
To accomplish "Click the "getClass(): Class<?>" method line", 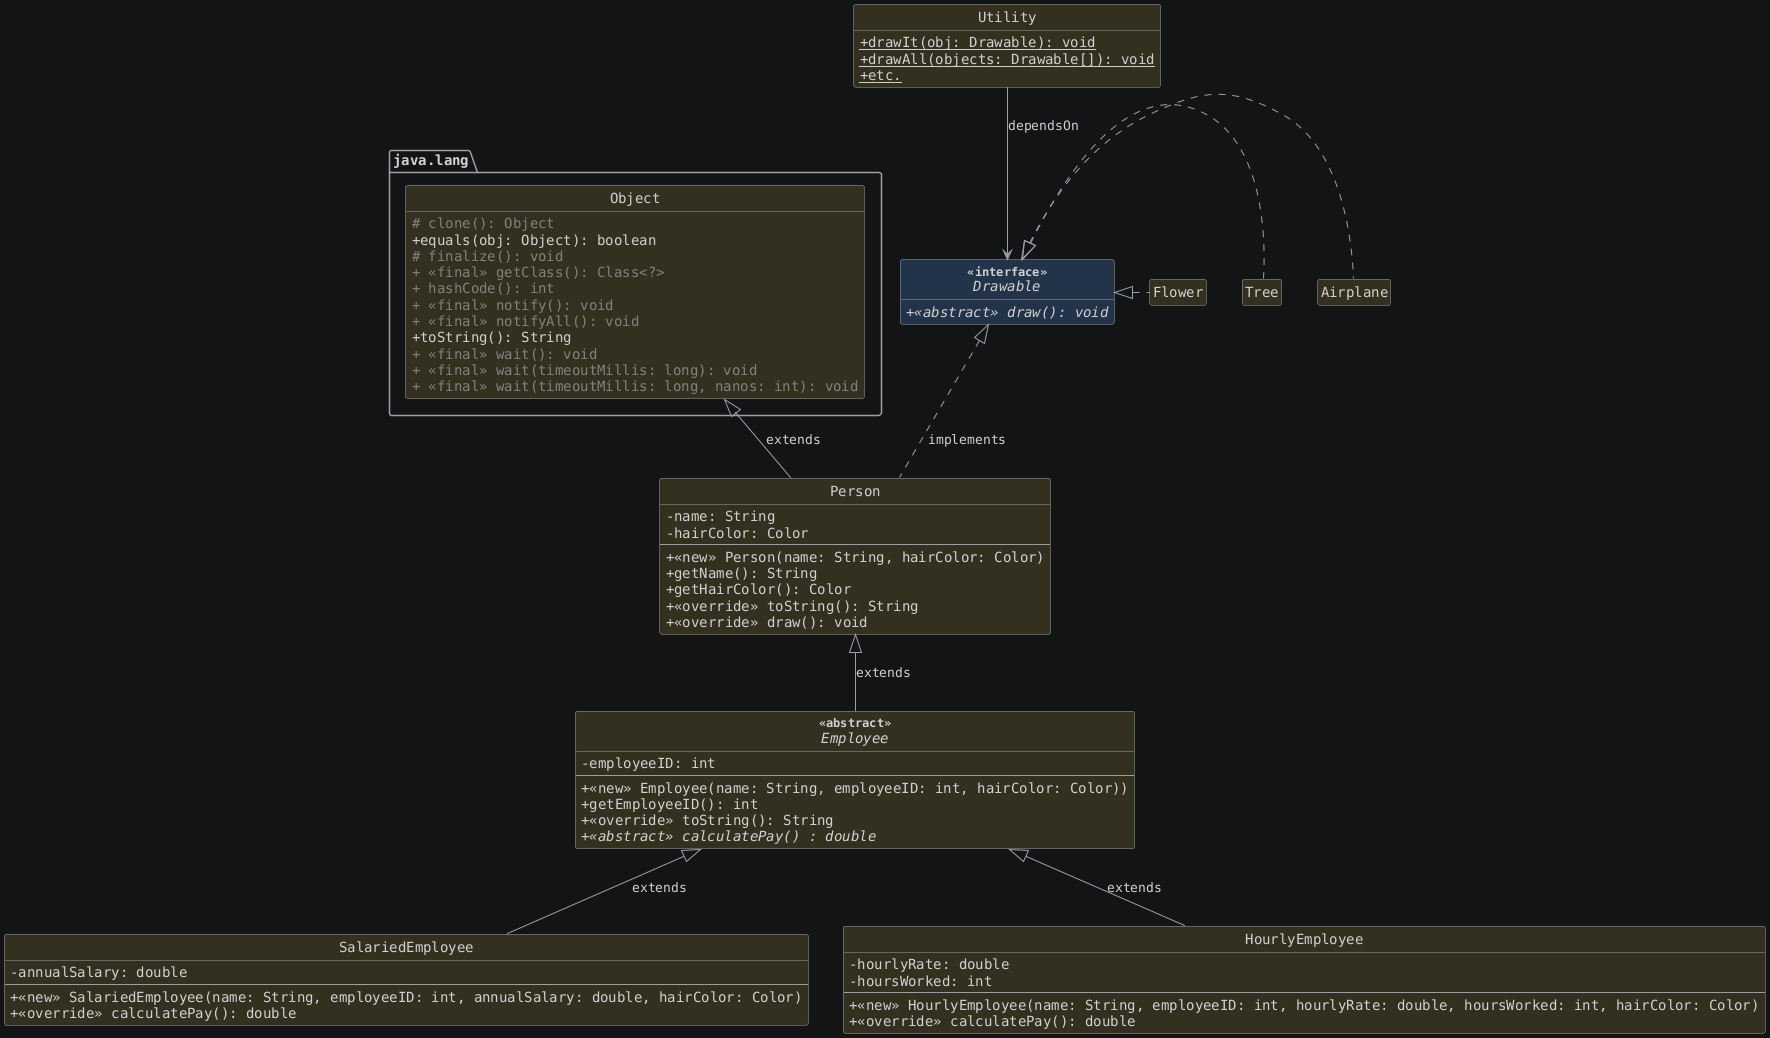I will coord(538,273).
